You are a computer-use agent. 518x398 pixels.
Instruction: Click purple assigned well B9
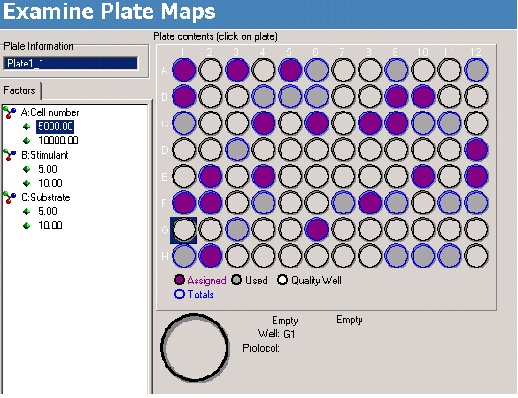pyautogui.click(x=397, y=97)
